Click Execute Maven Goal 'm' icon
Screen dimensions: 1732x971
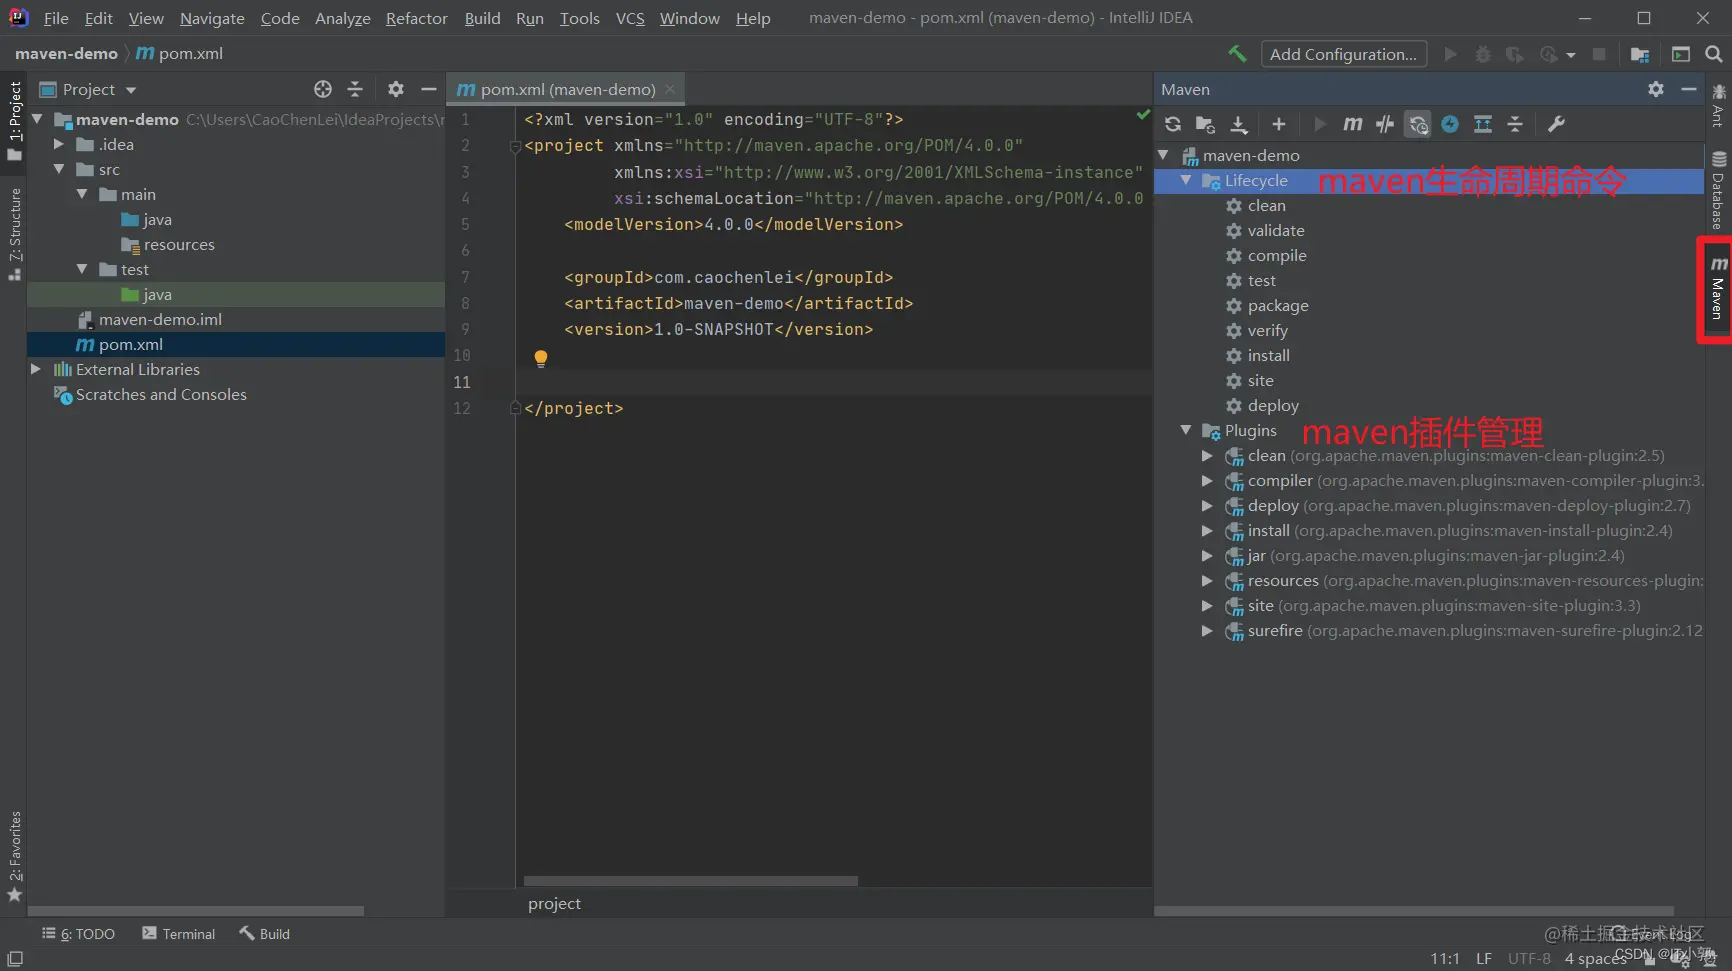click(1352, 124)
